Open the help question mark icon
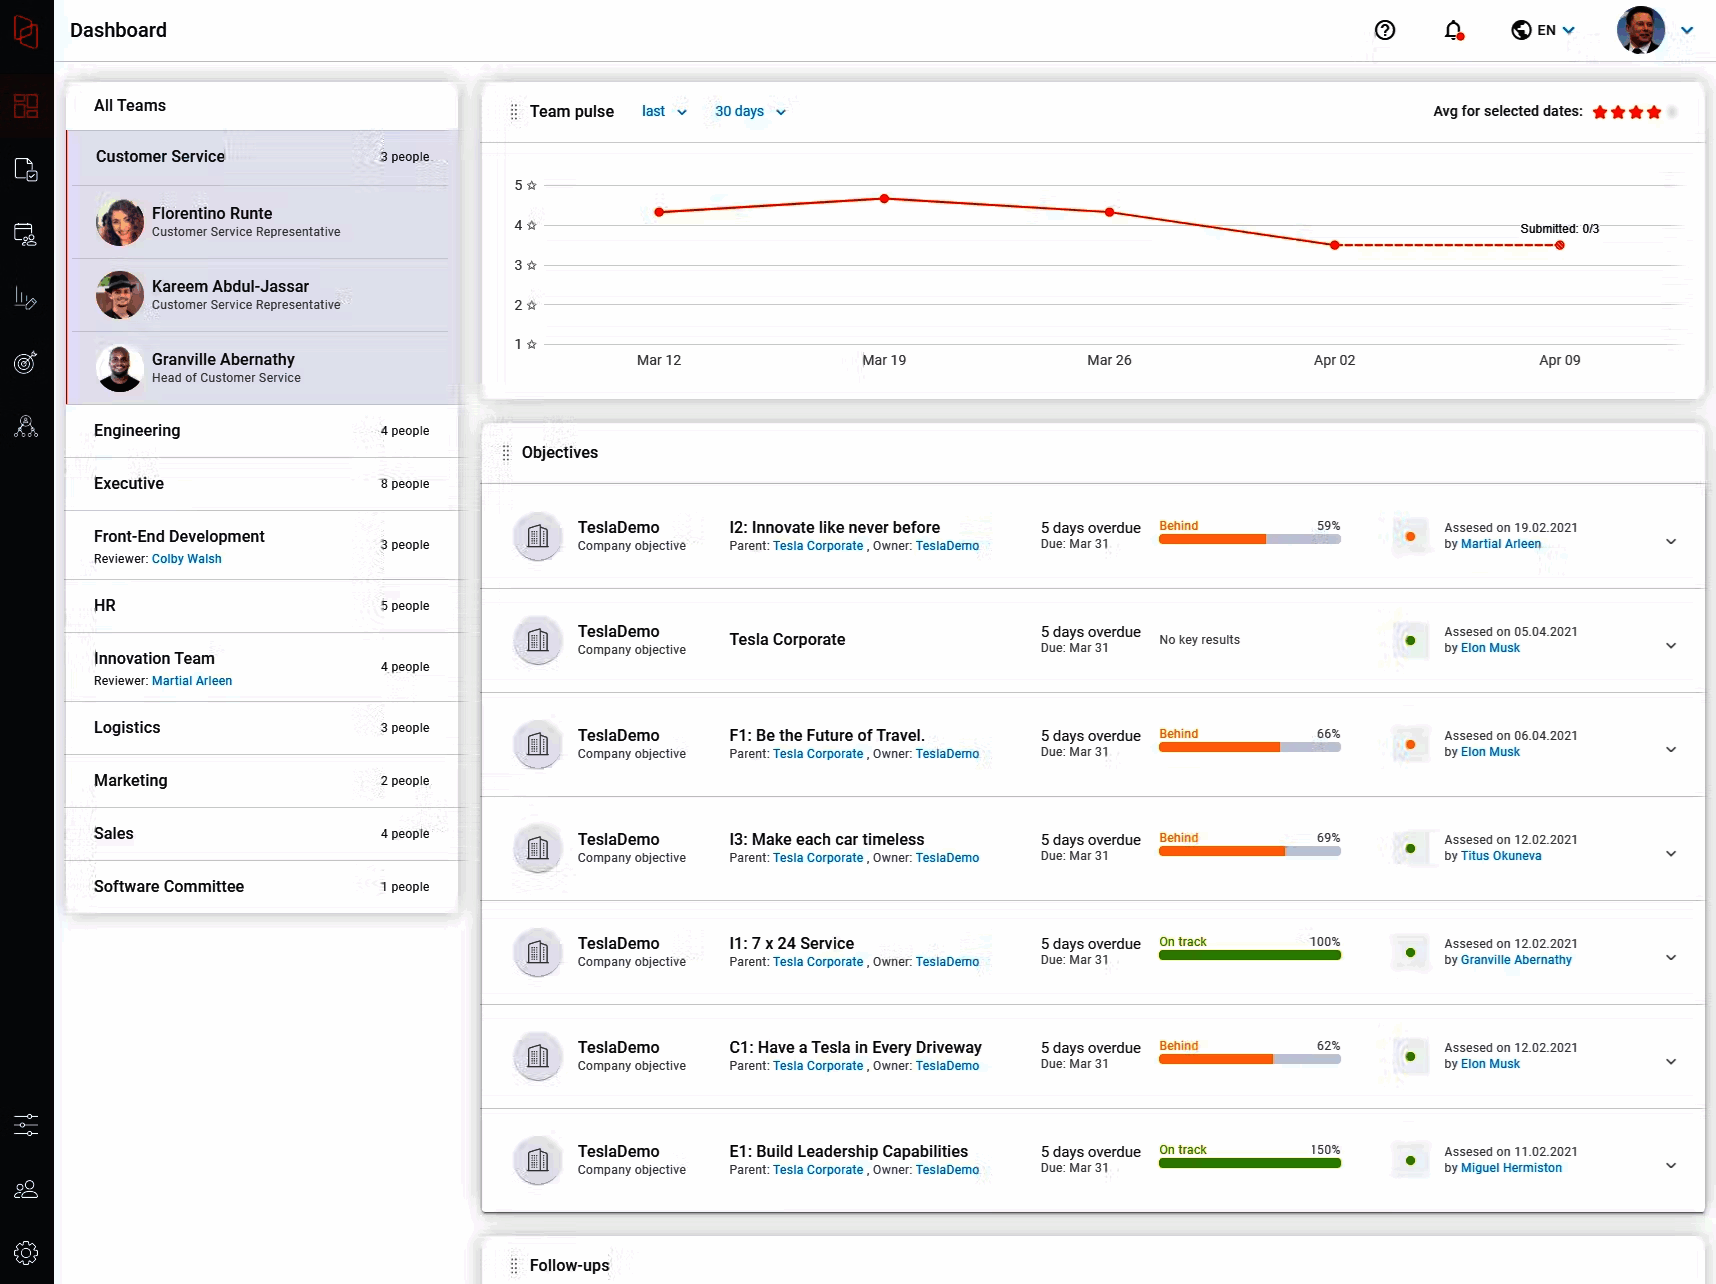Viewport: 1716px width, 1284px height. point(1384,31)
